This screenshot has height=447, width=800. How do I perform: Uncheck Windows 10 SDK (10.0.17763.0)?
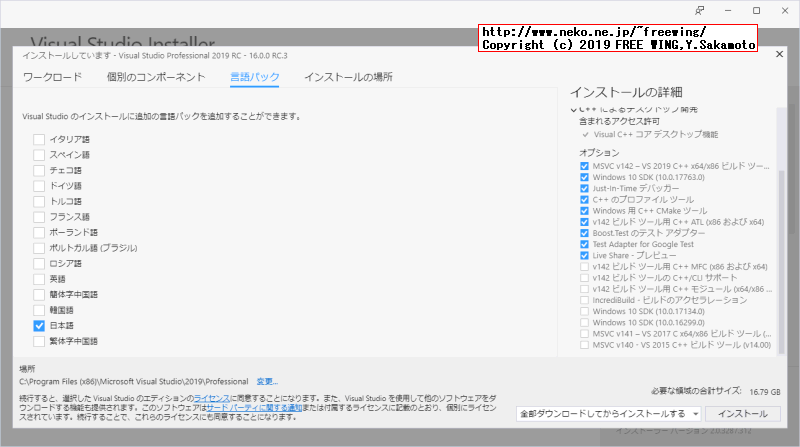584,177
